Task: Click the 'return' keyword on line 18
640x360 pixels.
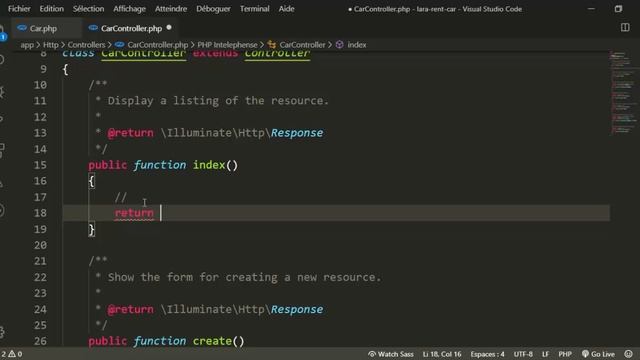Action: click(134, 213)
